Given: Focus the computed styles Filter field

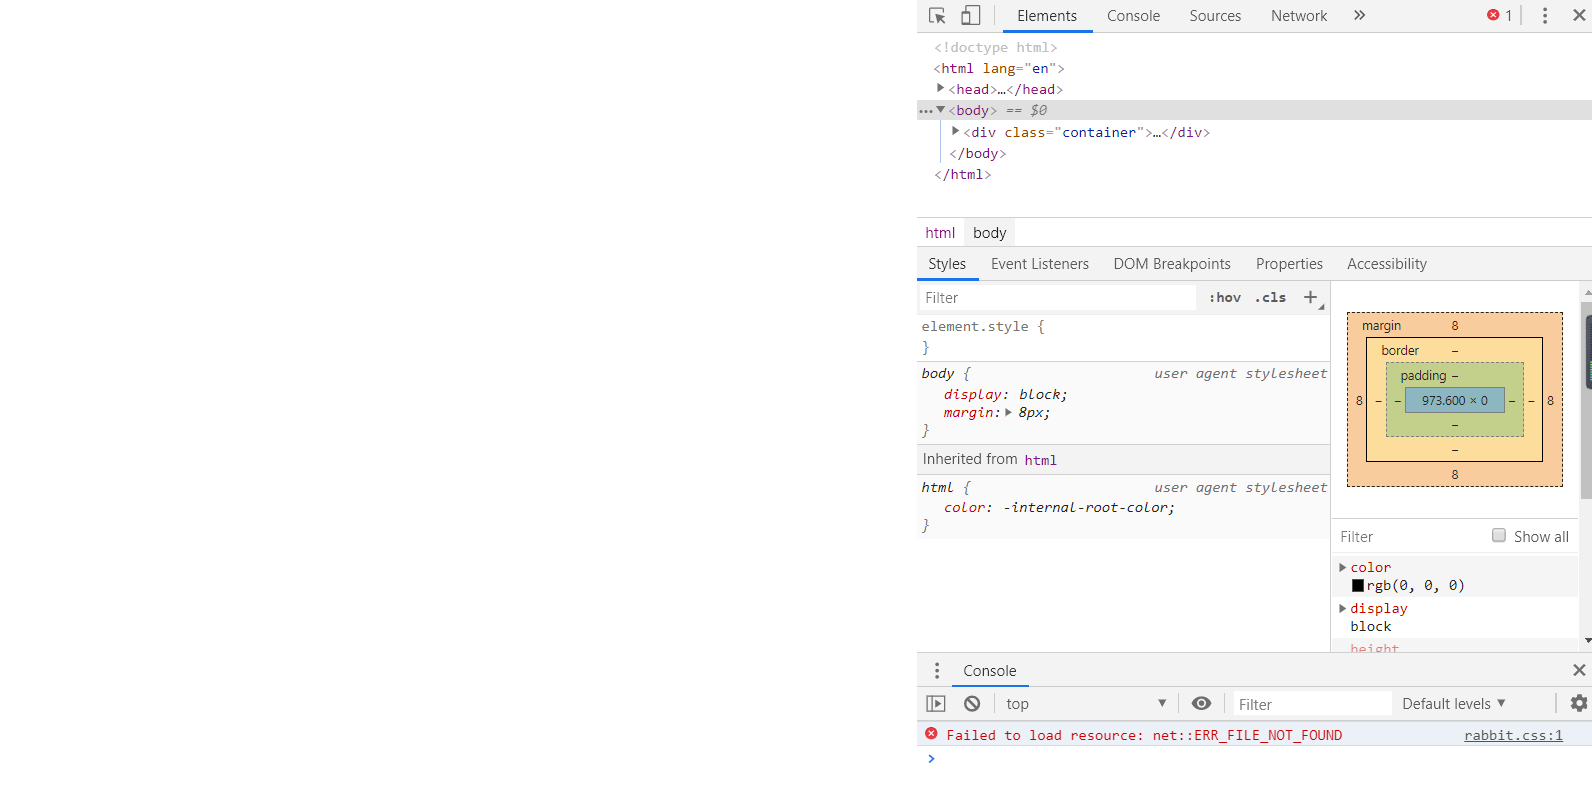Looking at the screenshot, I should (1410, 537).
